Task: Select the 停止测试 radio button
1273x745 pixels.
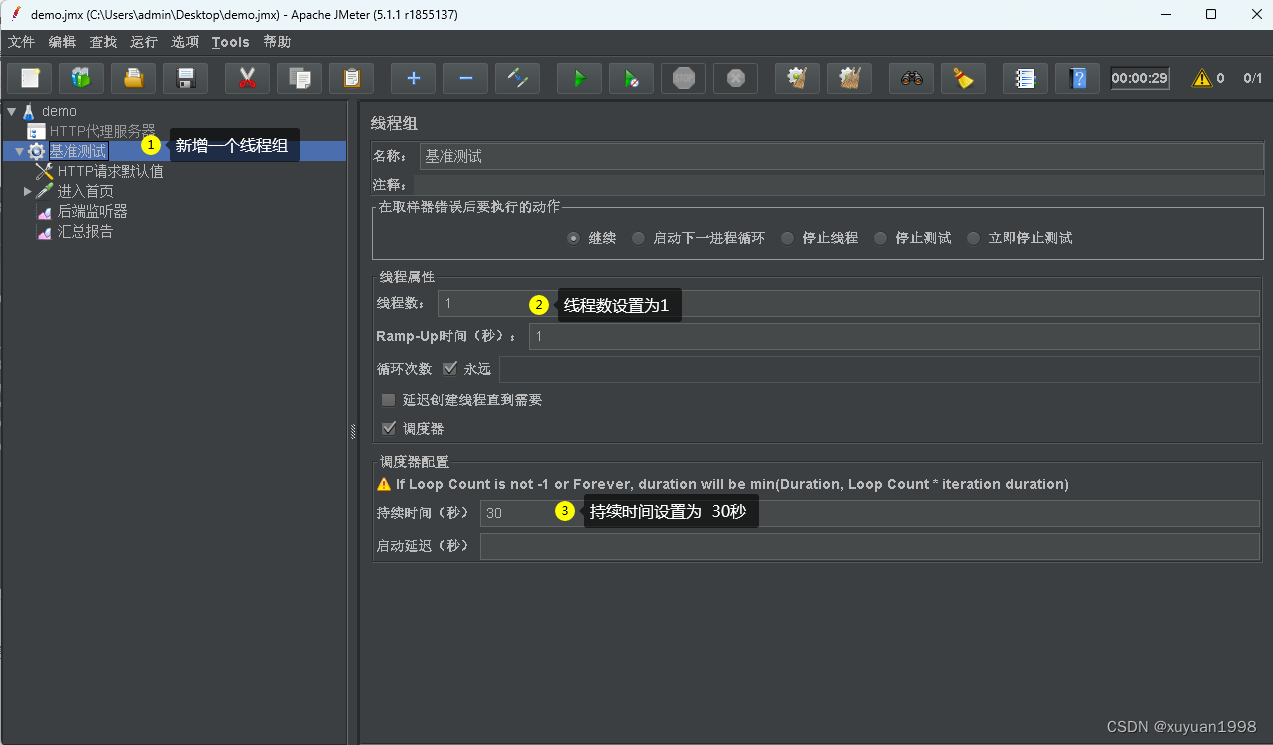Action: (x=880, y=238)
